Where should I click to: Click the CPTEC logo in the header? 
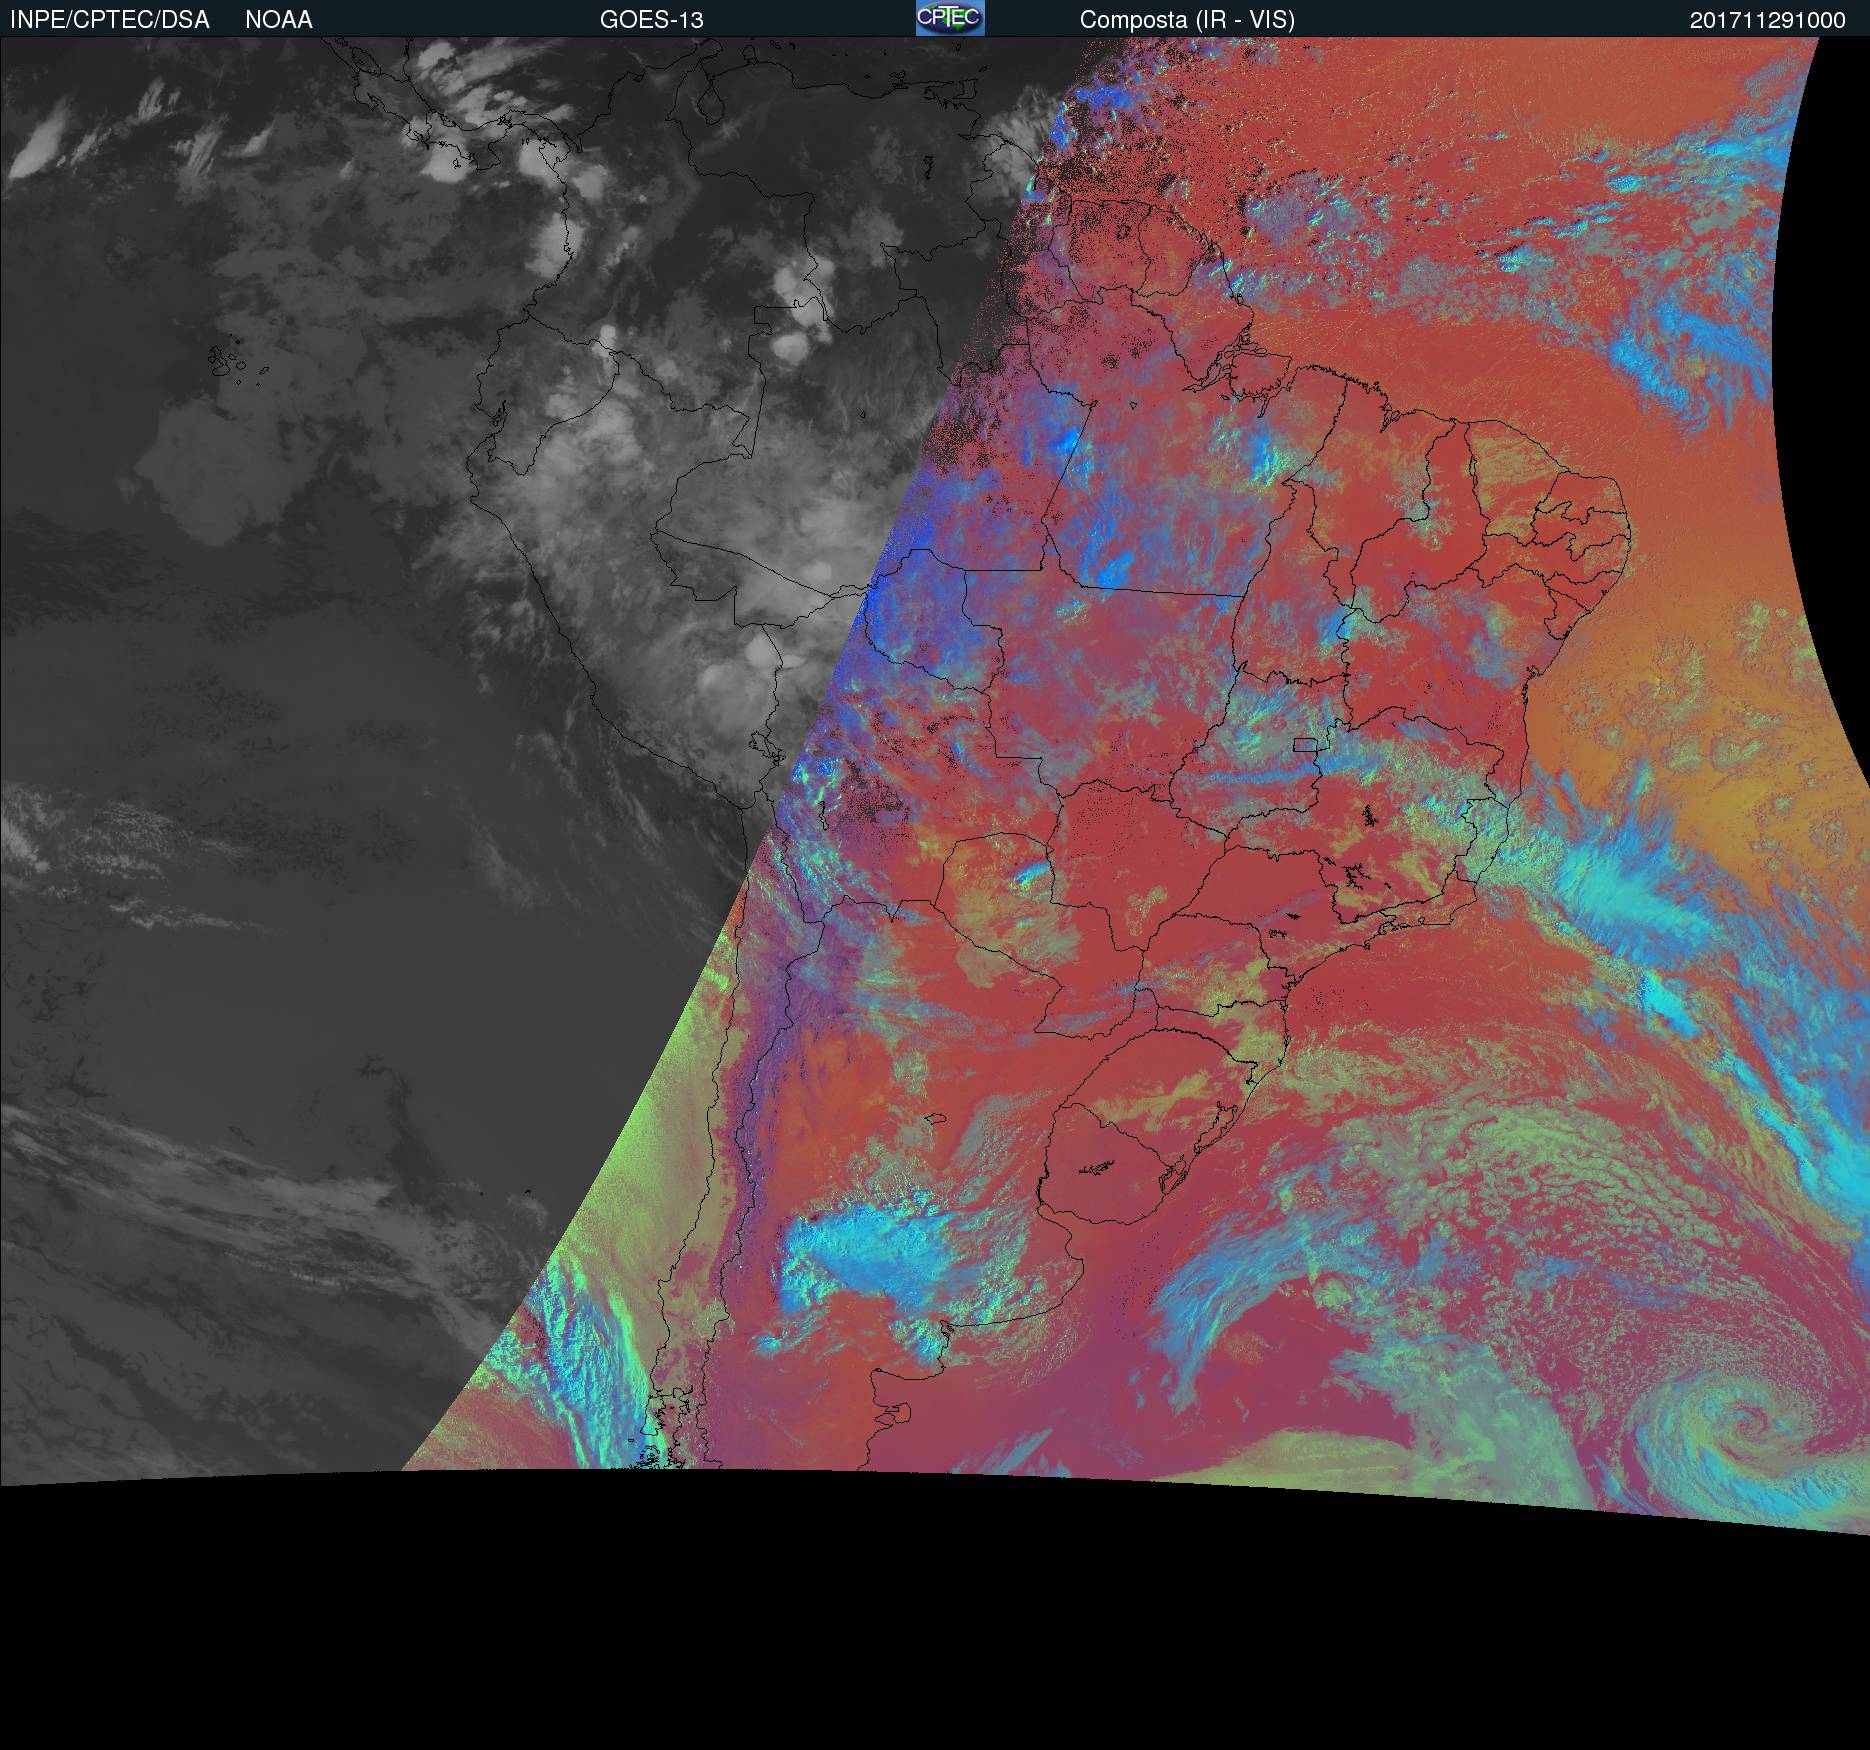tap(950, 18)
